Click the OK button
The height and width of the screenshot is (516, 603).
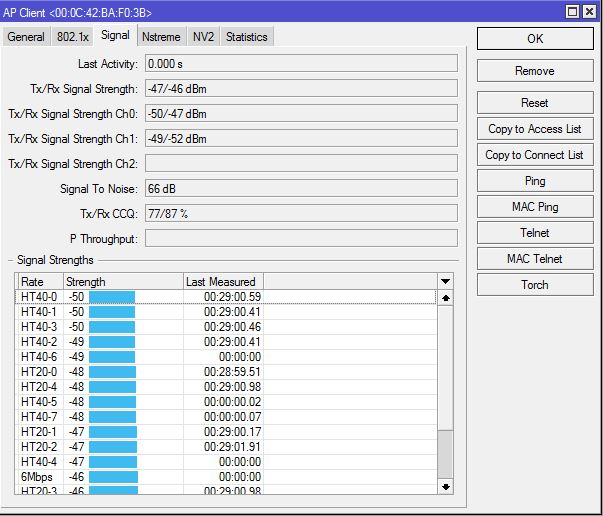[534, 39]
